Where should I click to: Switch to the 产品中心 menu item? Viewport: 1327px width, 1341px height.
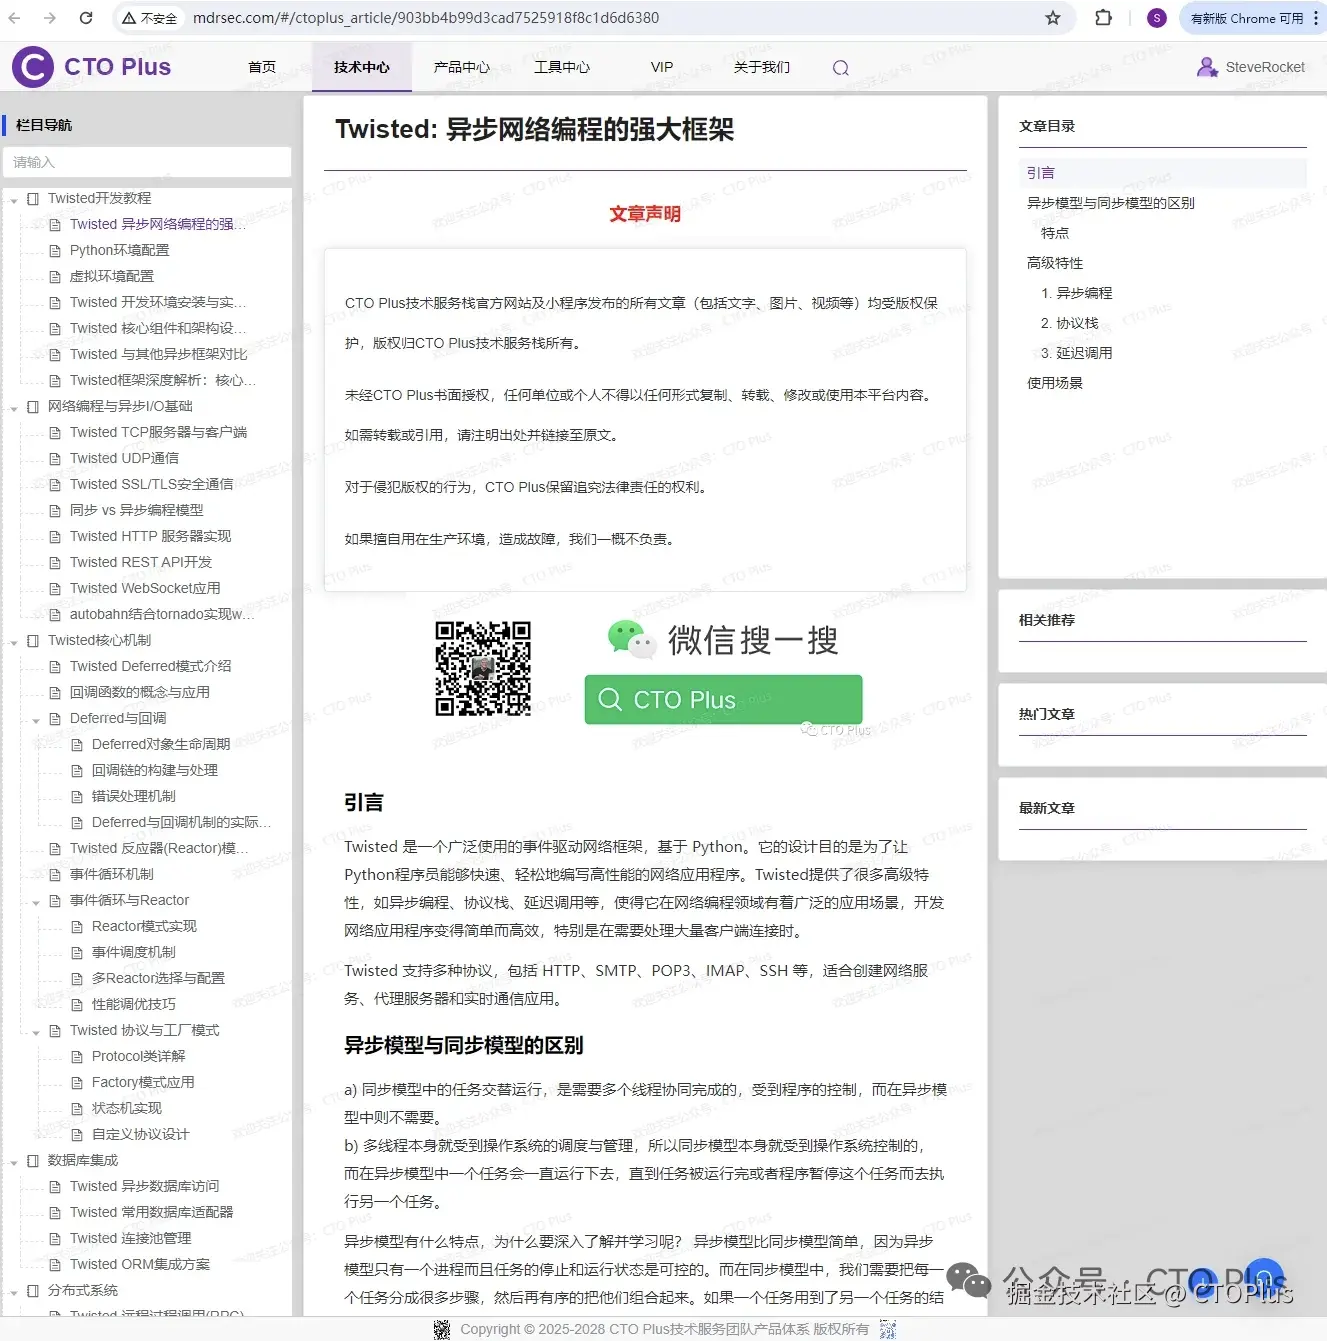(461, 67)
